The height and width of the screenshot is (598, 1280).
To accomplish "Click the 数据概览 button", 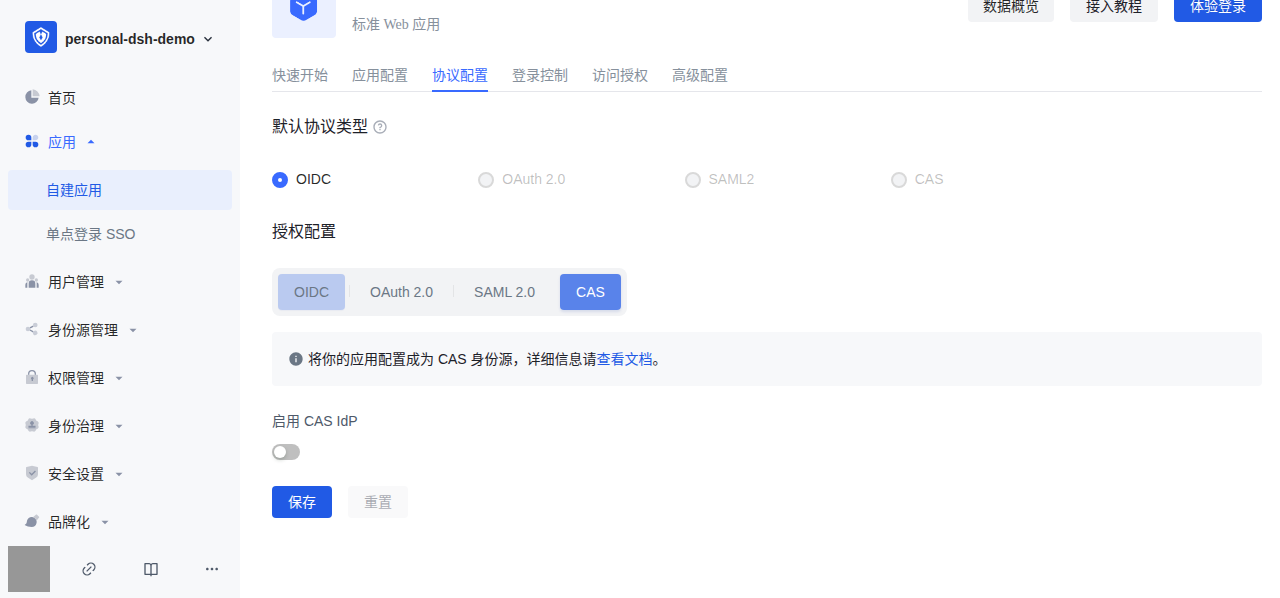I will coord(1011,8).
